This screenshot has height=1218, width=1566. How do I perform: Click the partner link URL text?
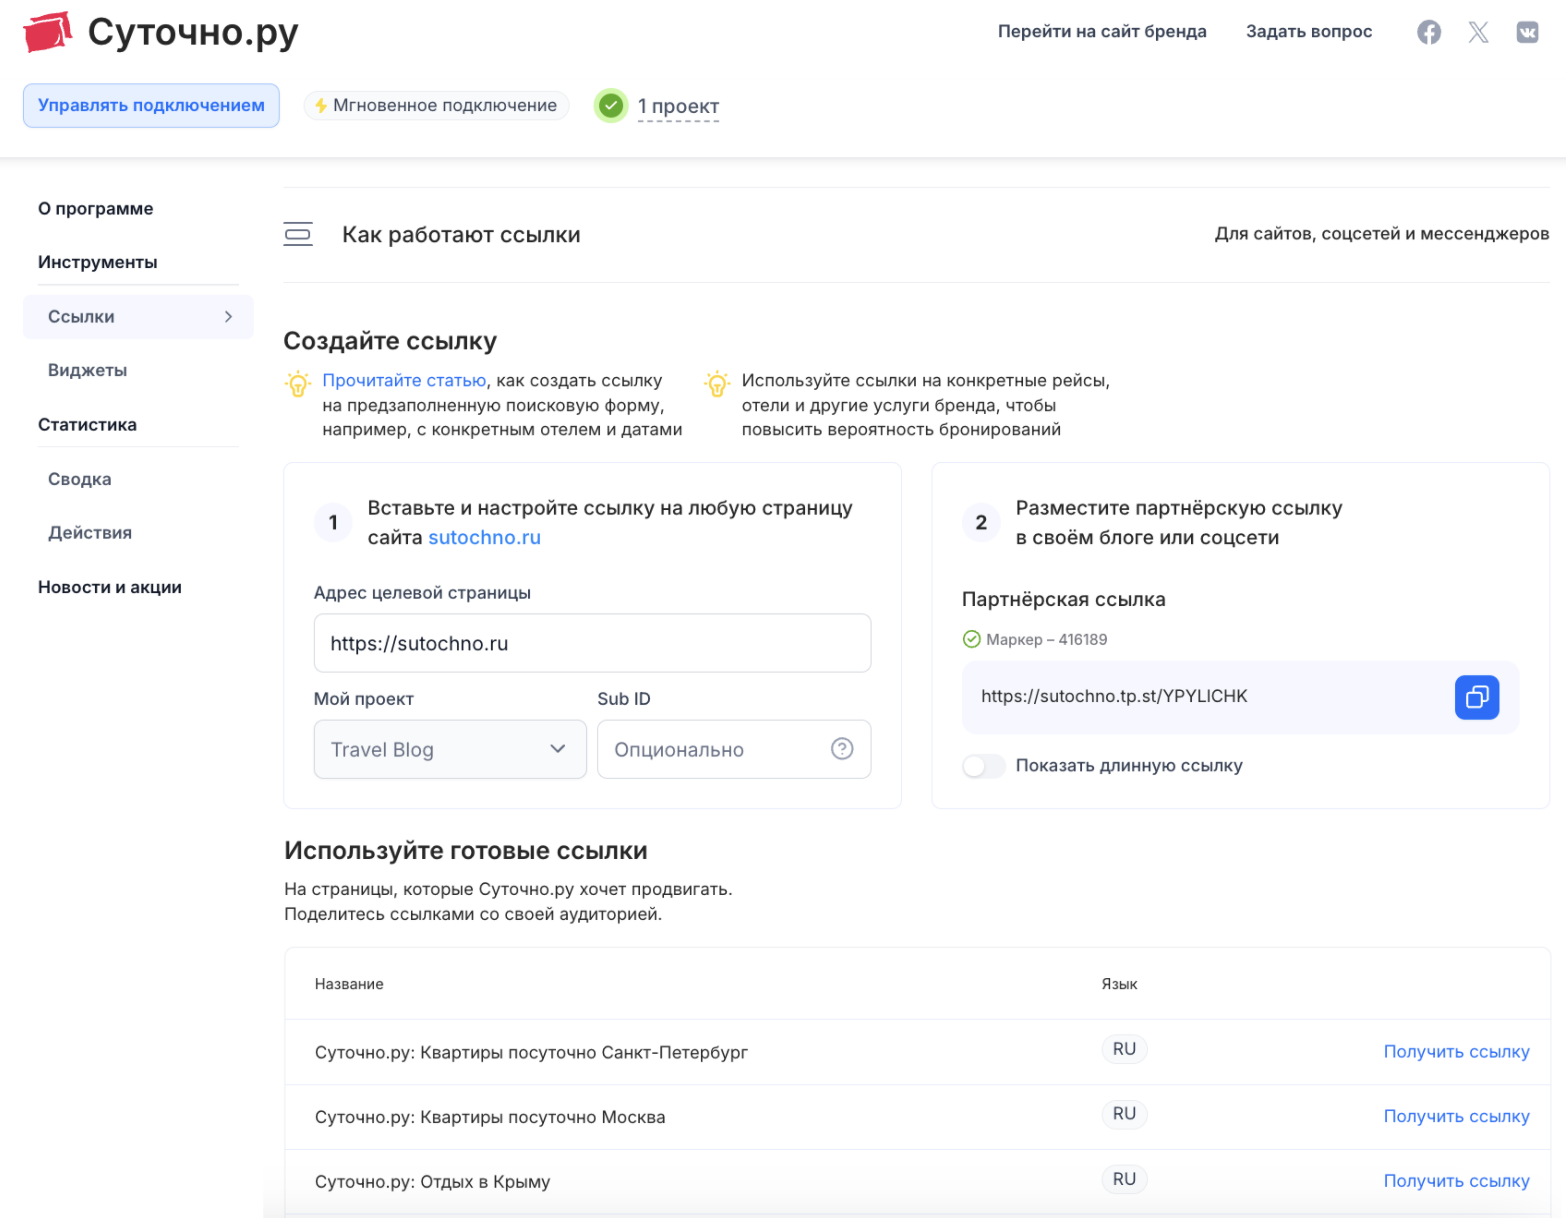(1114, 696)
